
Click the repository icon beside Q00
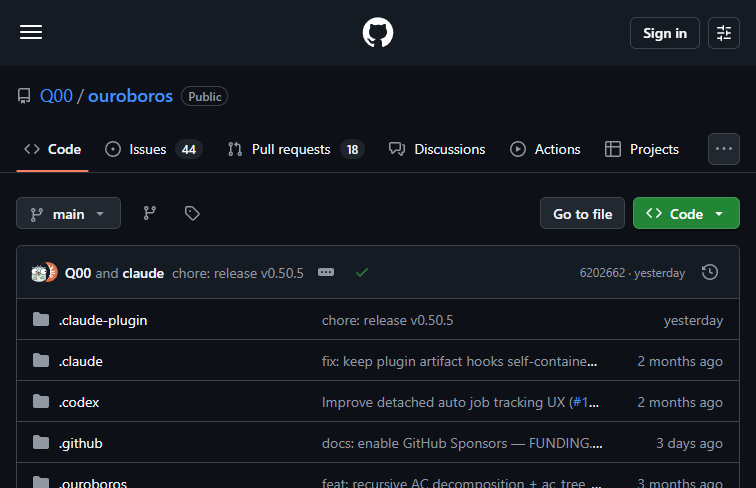pos(24,96)
